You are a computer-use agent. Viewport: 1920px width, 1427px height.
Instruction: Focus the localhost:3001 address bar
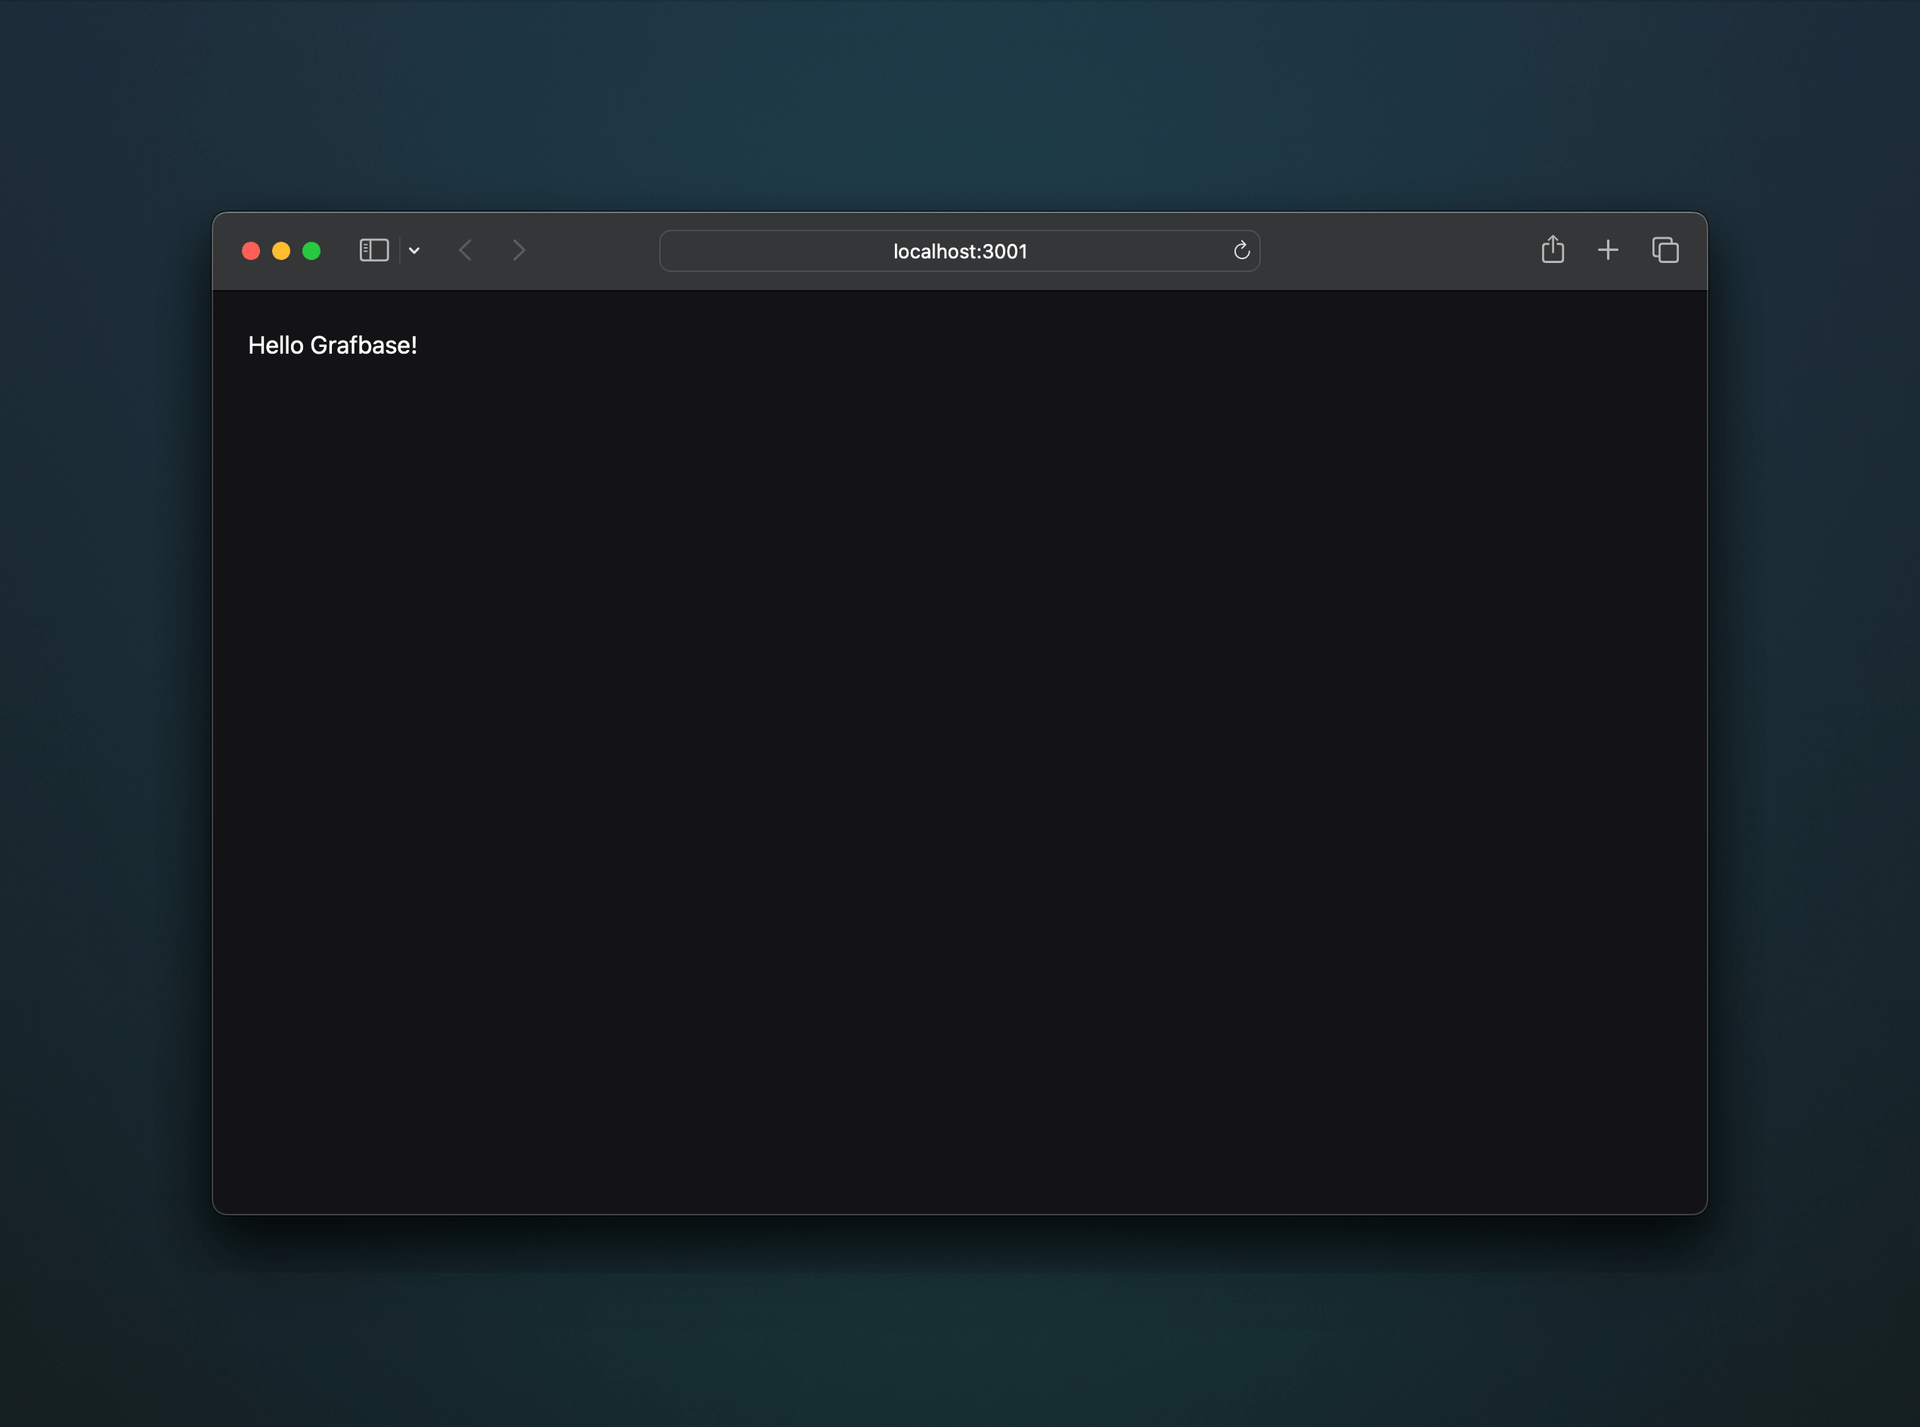(x=959, y=251)
